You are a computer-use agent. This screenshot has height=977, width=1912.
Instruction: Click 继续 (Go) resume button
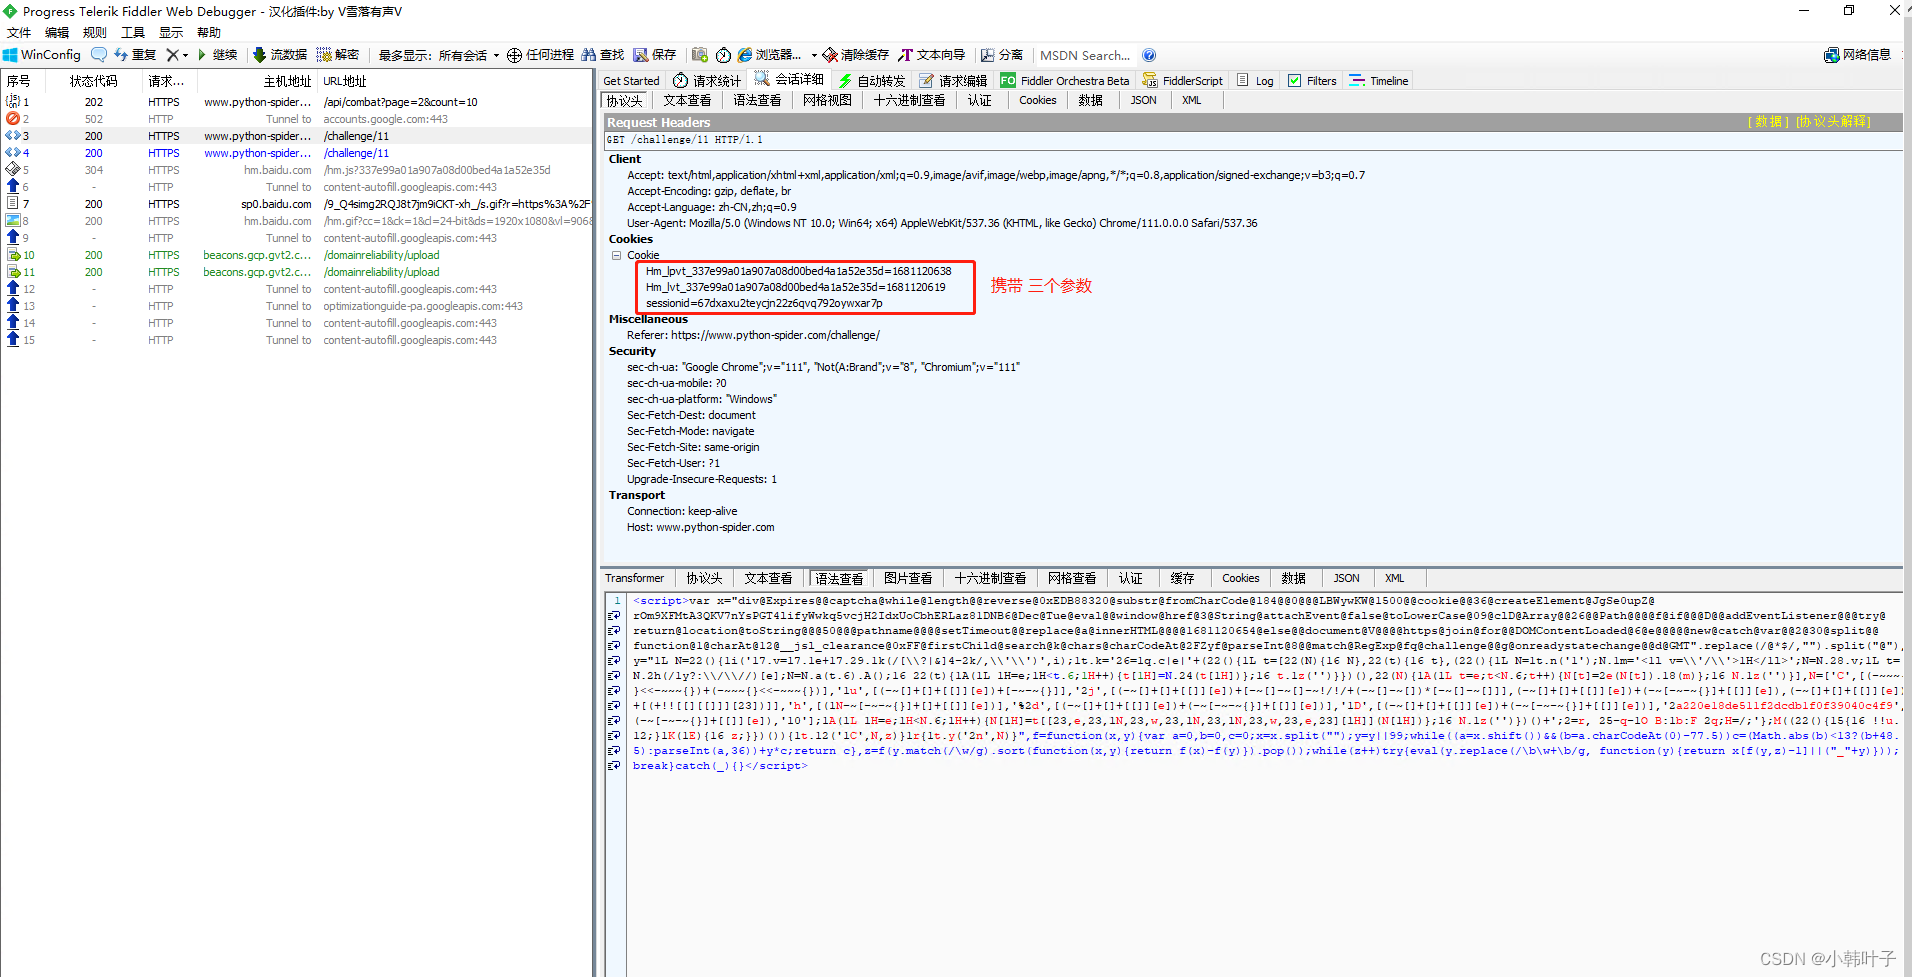point(217,55)
